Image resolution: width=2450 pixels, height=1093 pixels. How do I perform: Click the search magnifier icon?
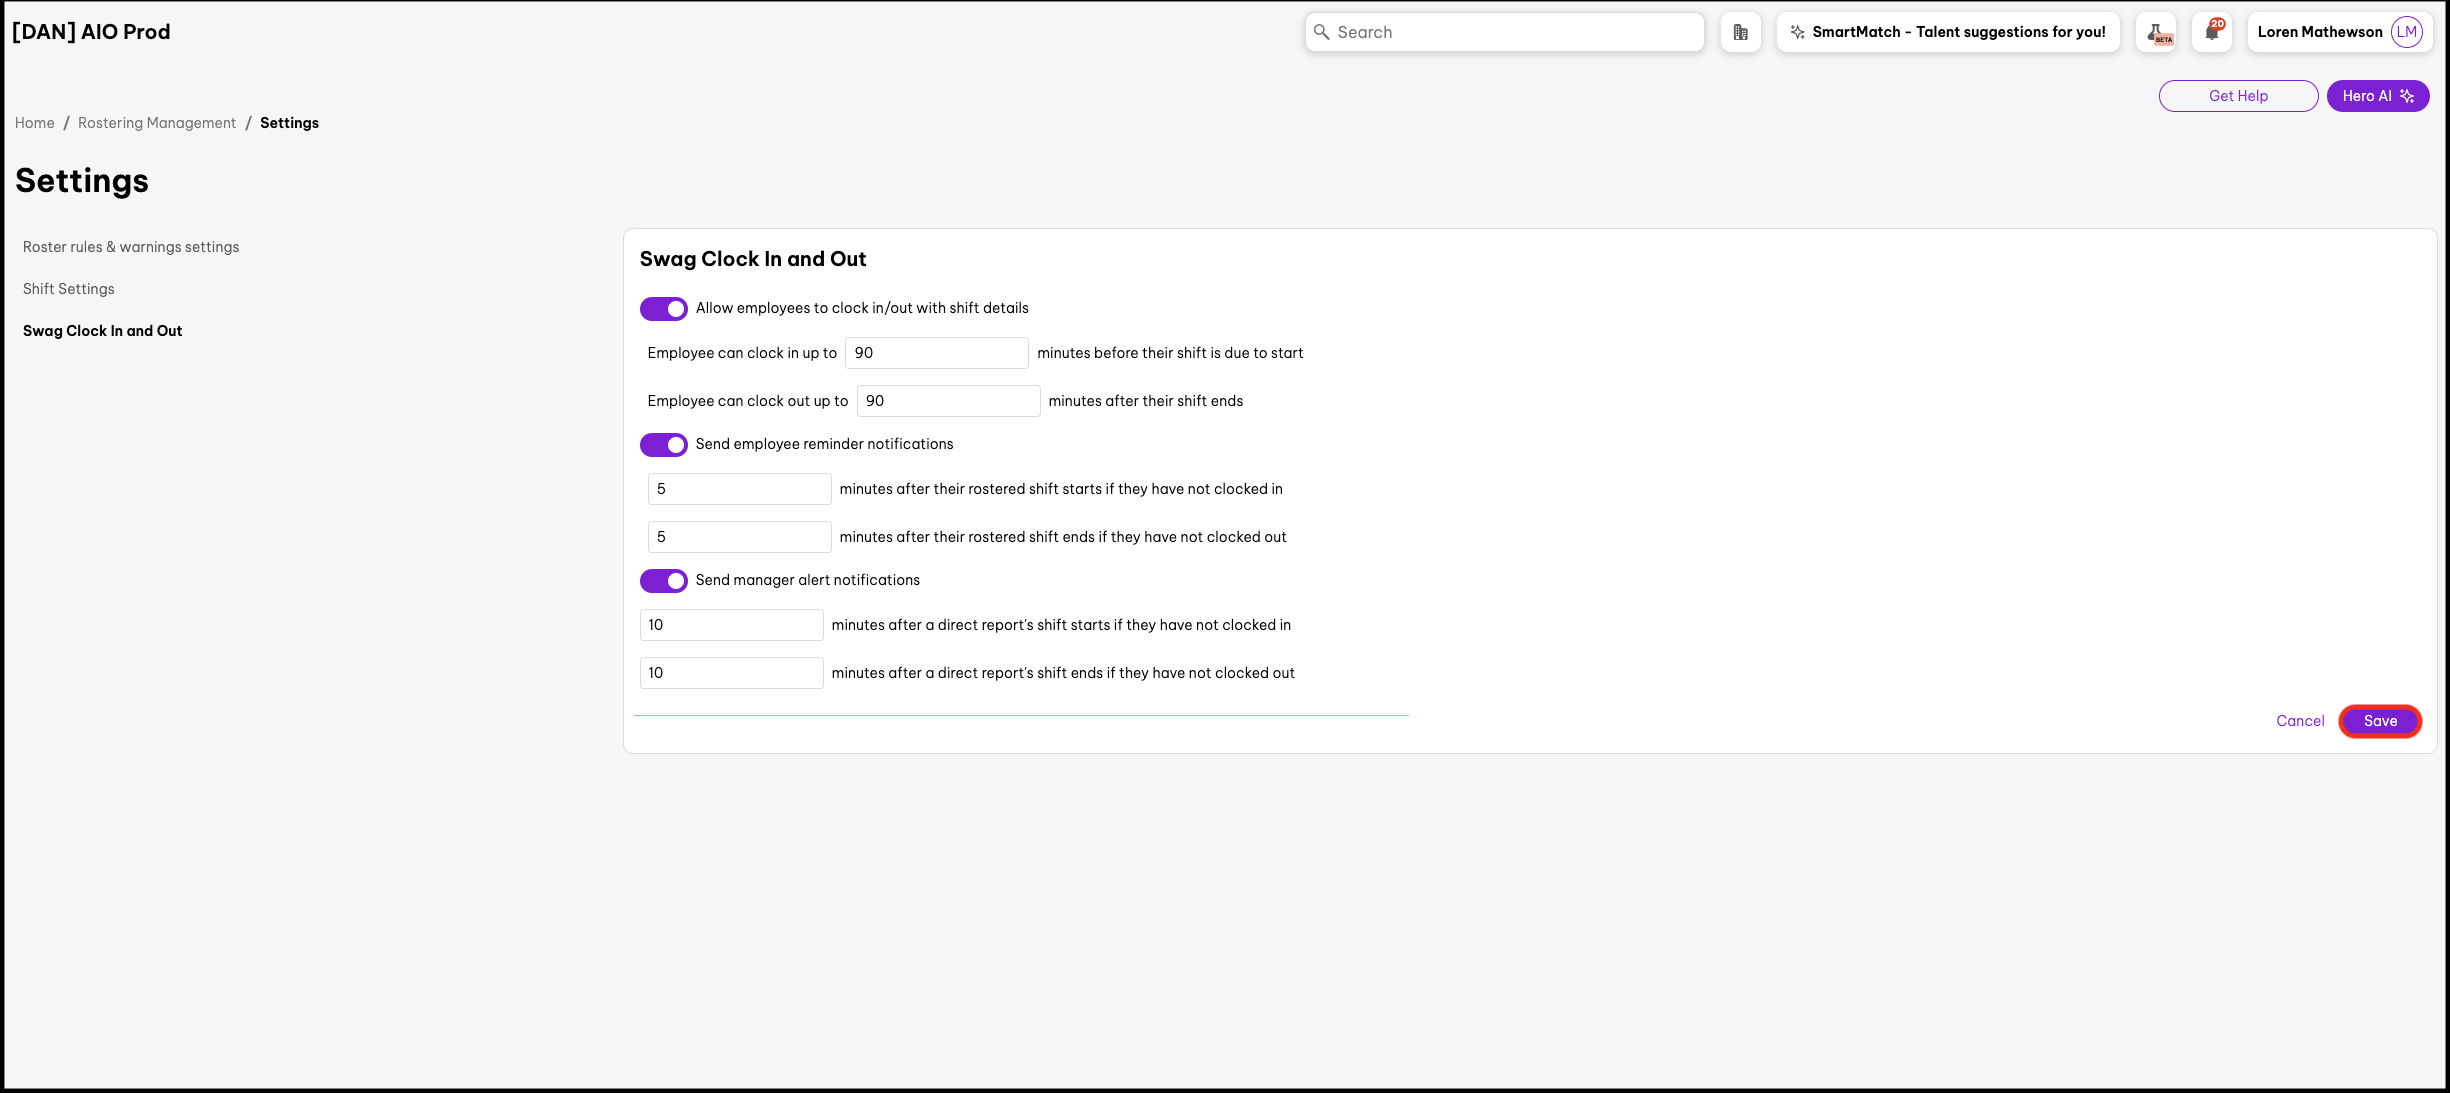coord(1321,32)
